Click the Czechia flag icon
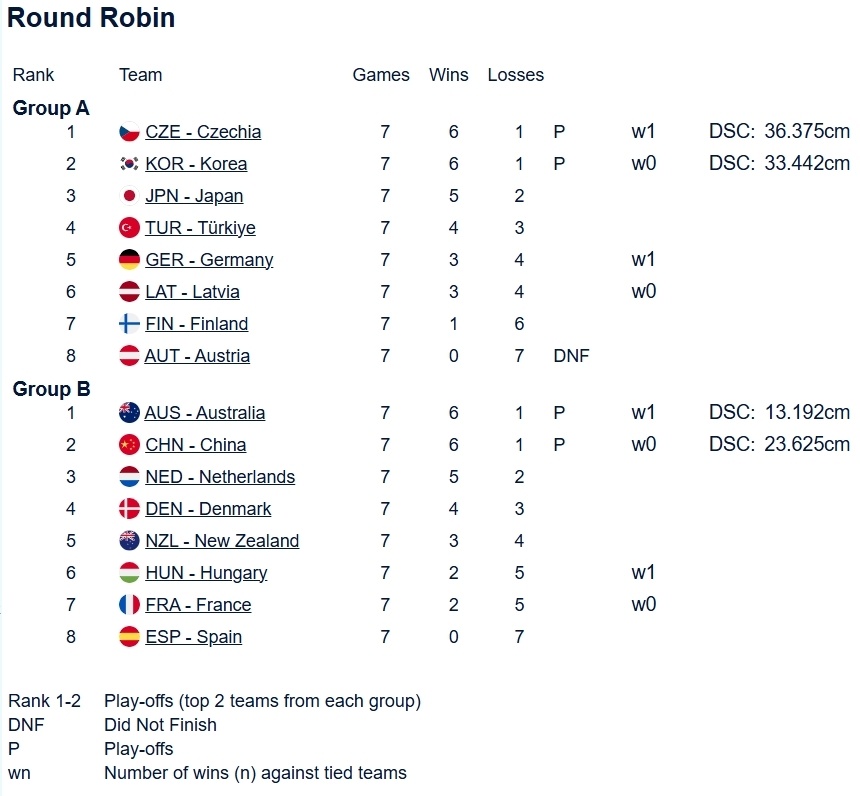The width and height of the screenshot is (860, 796). (129, 132)
